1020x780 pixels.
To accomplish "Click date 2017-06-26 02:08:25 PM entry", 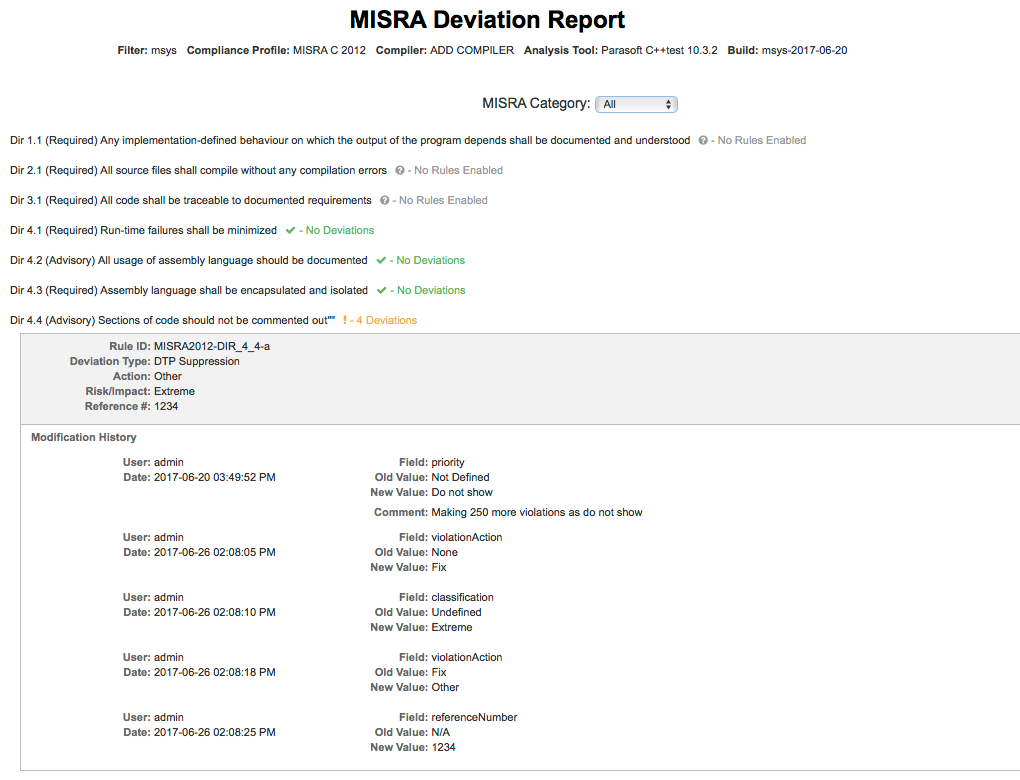I will point(215,731).
